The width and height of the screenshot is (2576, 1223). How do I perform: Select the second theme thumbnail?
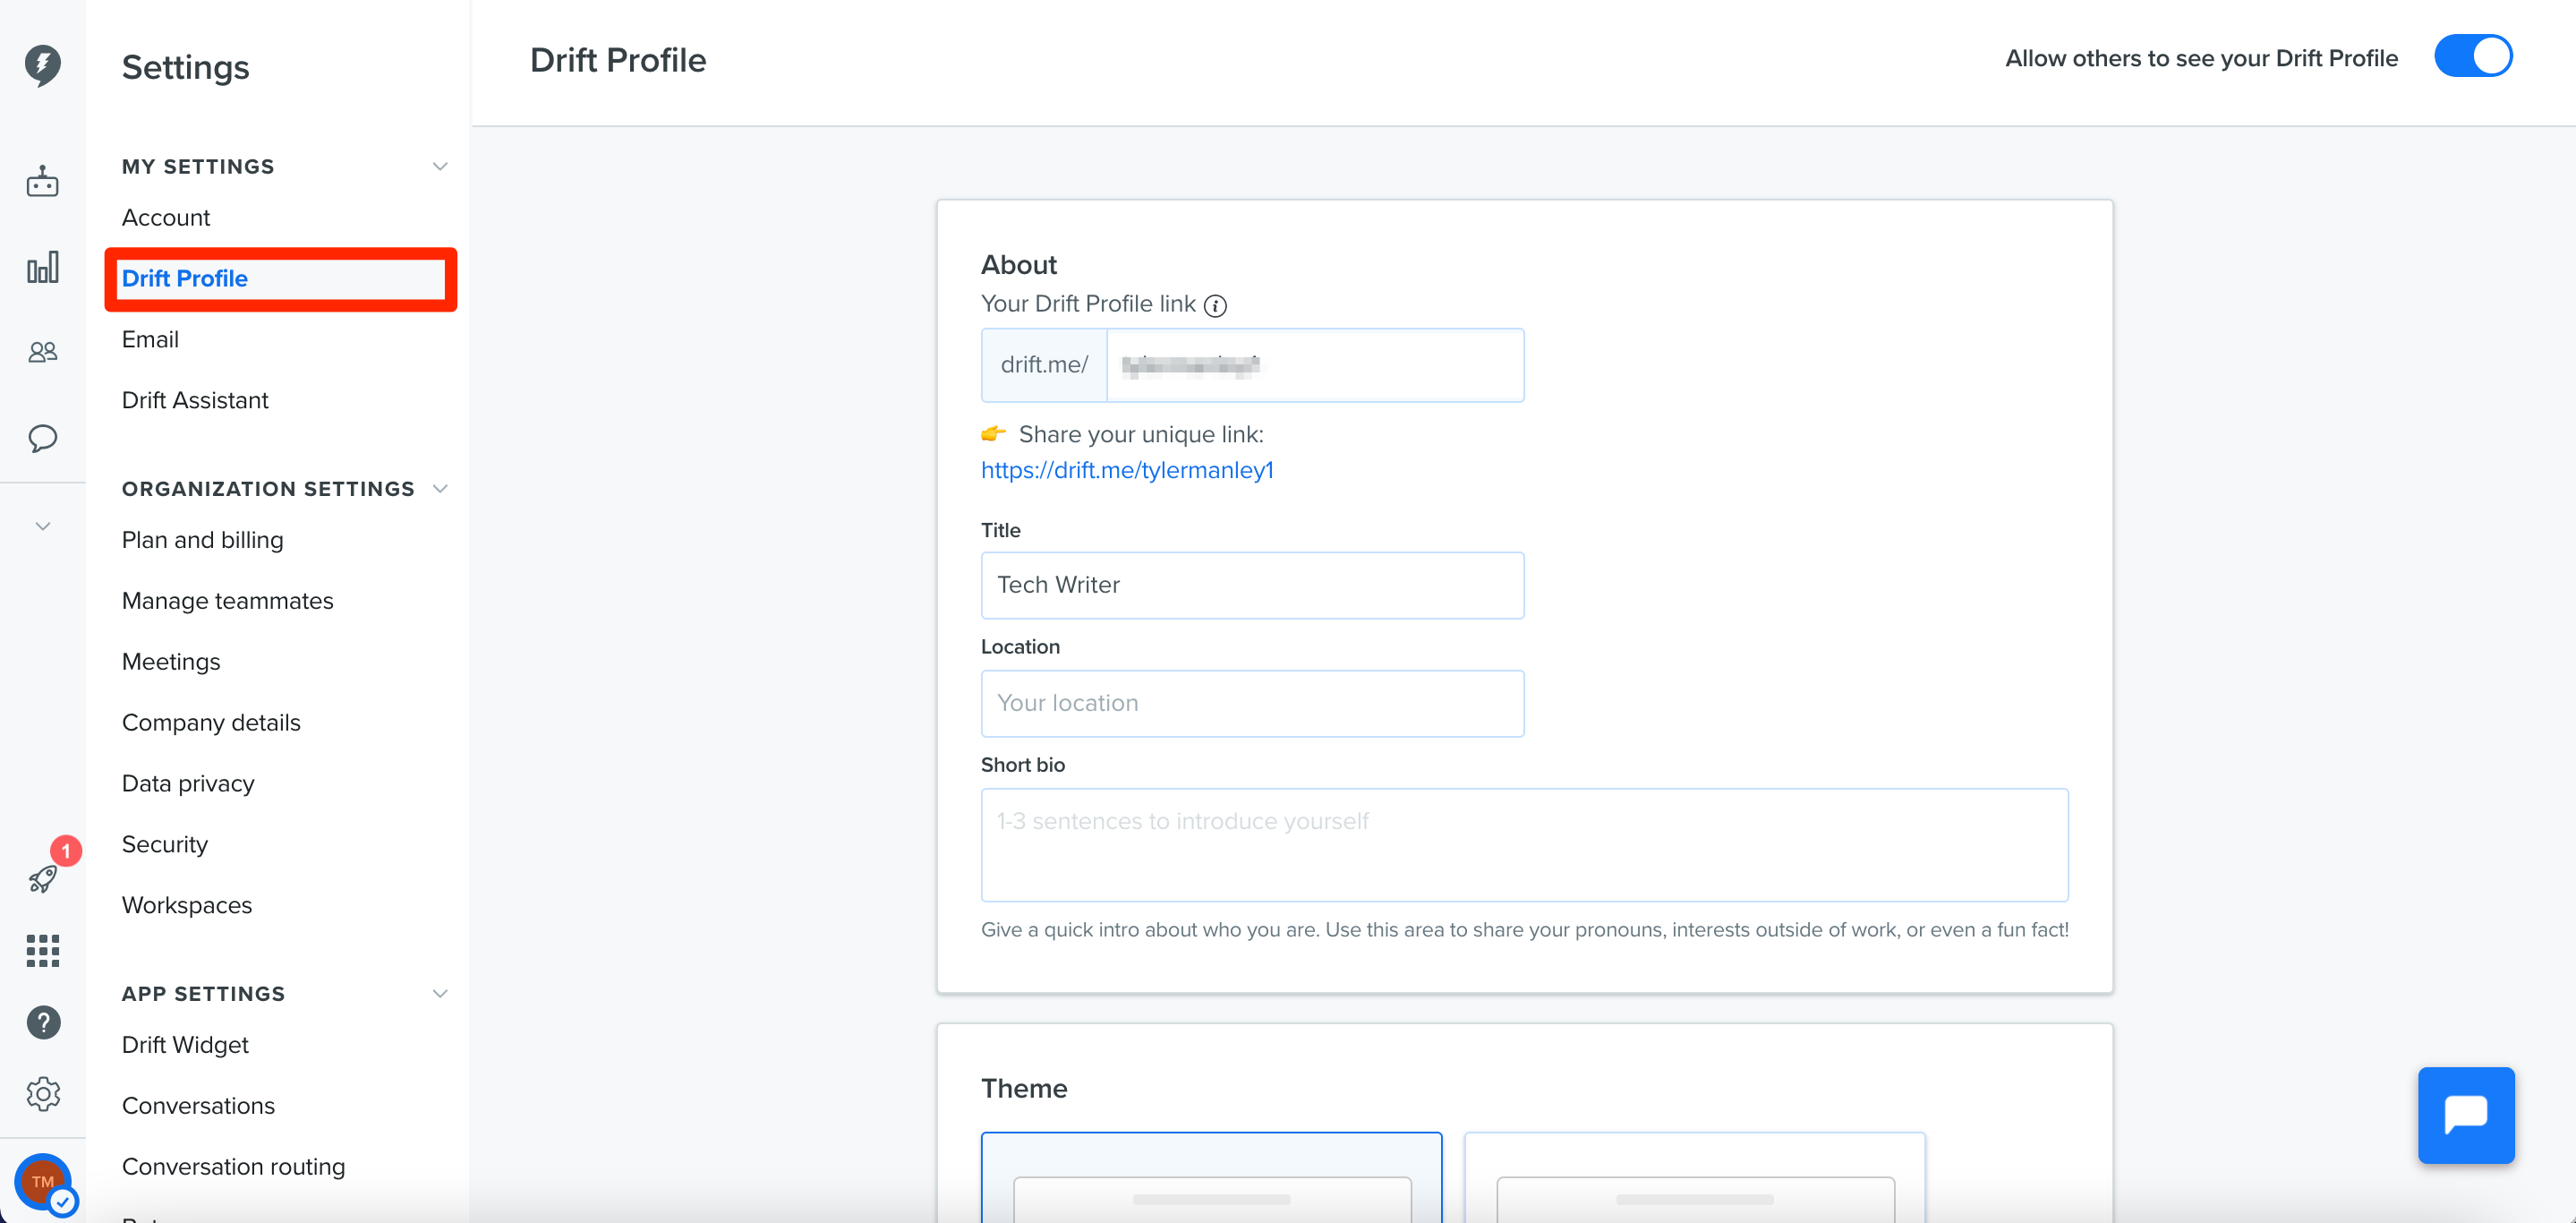pos(1694,1178)
